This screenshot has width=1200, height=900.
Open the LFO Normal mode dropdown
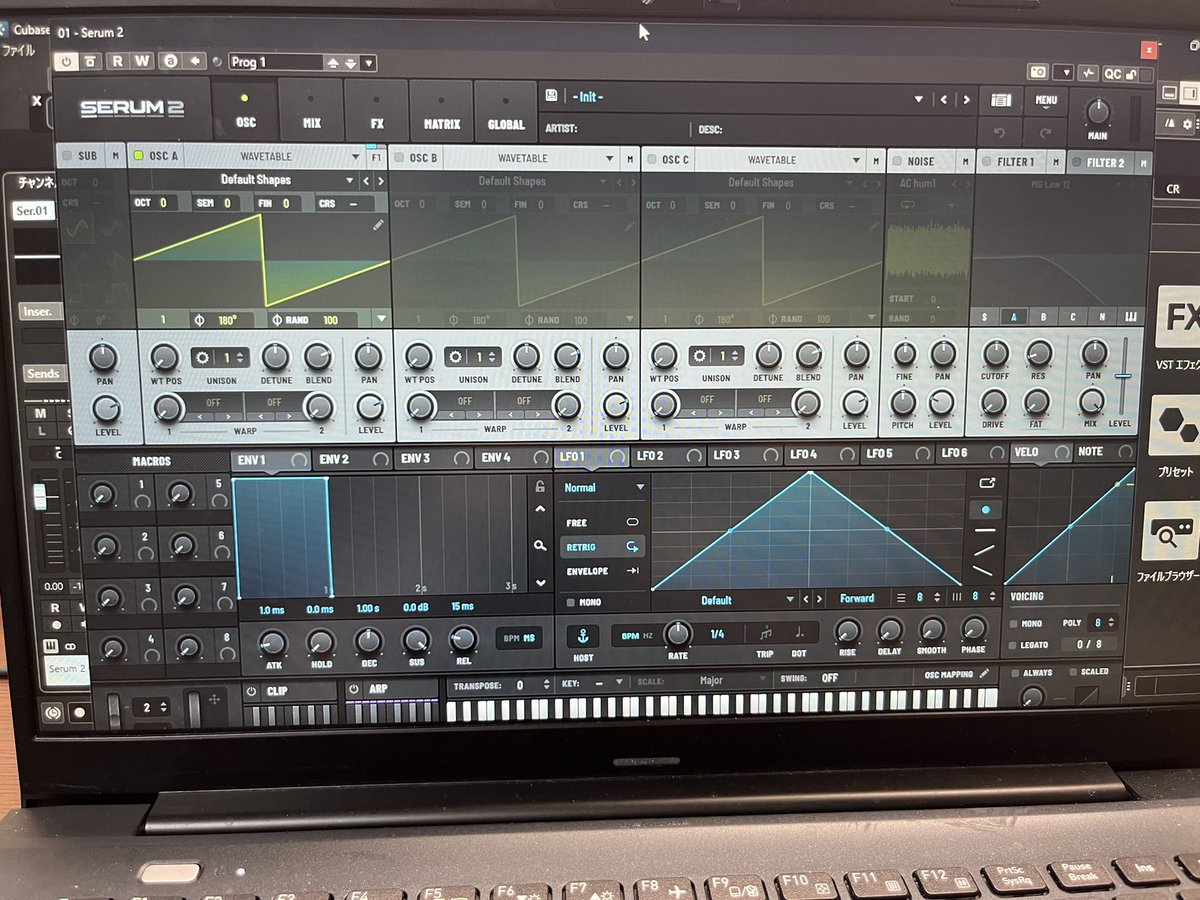(x=604, y=487)
